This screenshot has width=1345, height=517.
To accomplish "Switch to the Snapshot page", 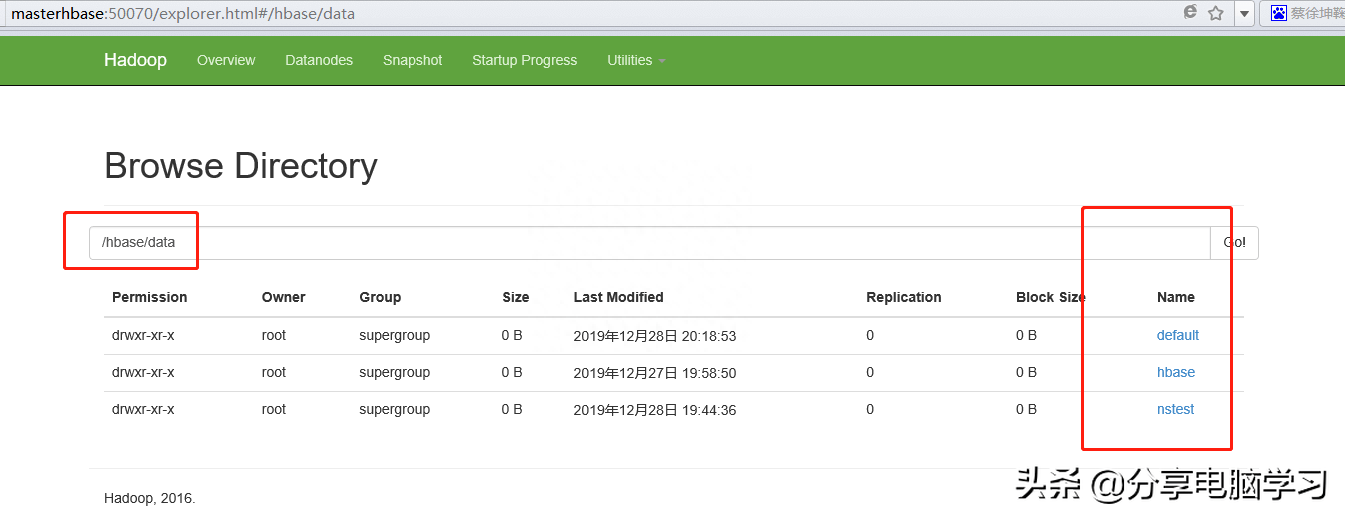I will click(x=412, y=60).
